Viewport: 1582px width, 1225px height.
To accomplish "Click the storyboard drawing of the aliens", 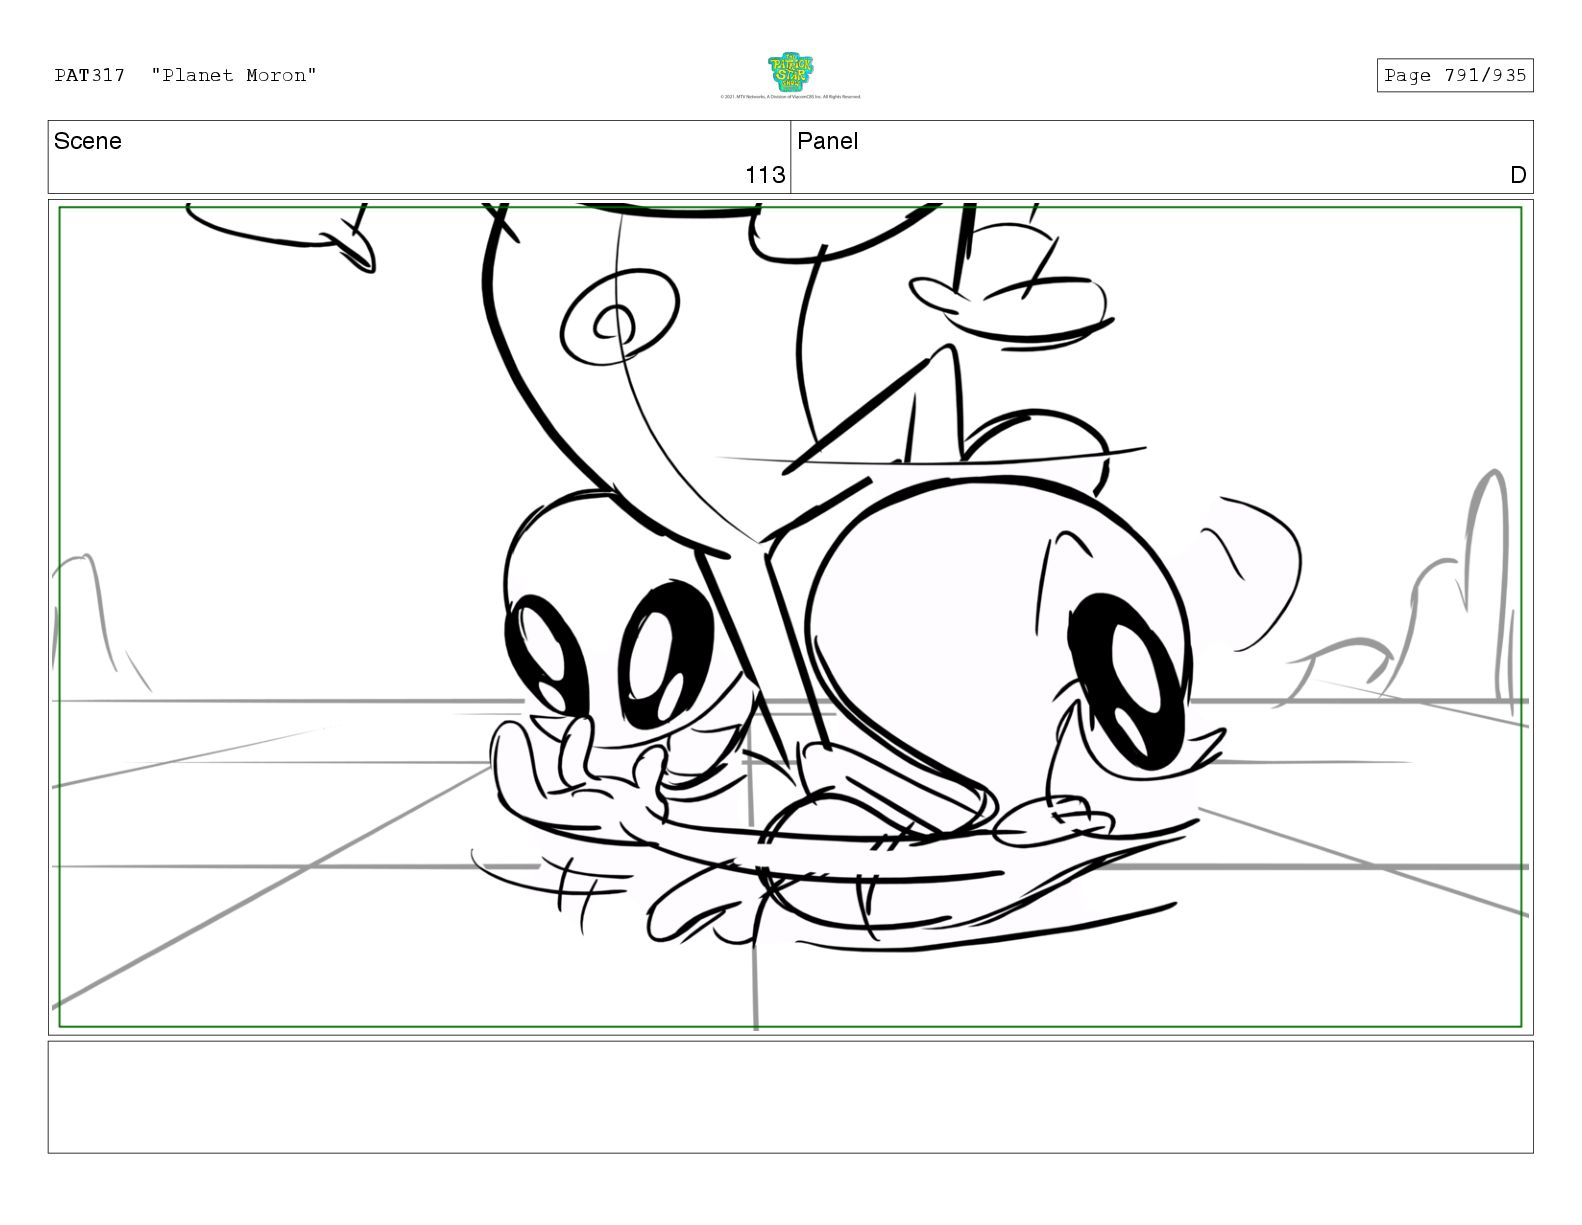I will 790,617.
